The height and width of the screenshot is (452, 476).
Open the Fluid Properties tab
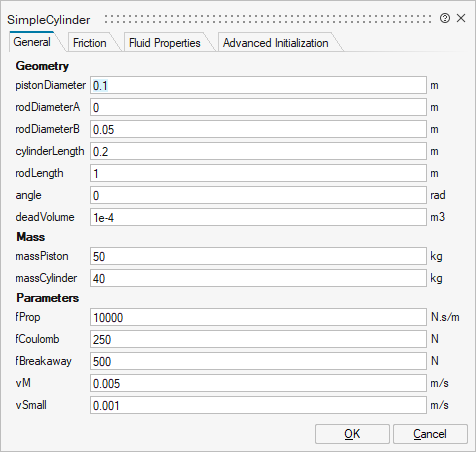click(165, 43)
